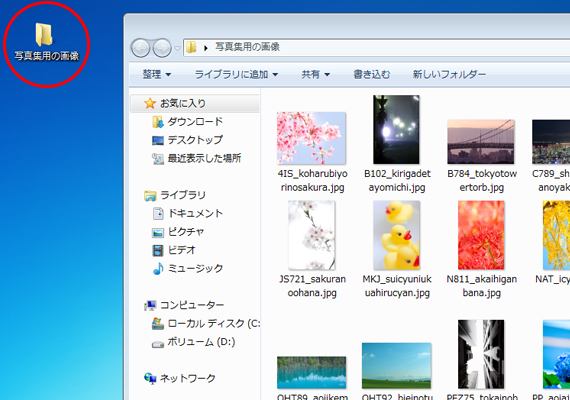Select the NAT yellow tree thumbnail
Image resolution: width=570 pixels, height=400 pixels.
557,235
